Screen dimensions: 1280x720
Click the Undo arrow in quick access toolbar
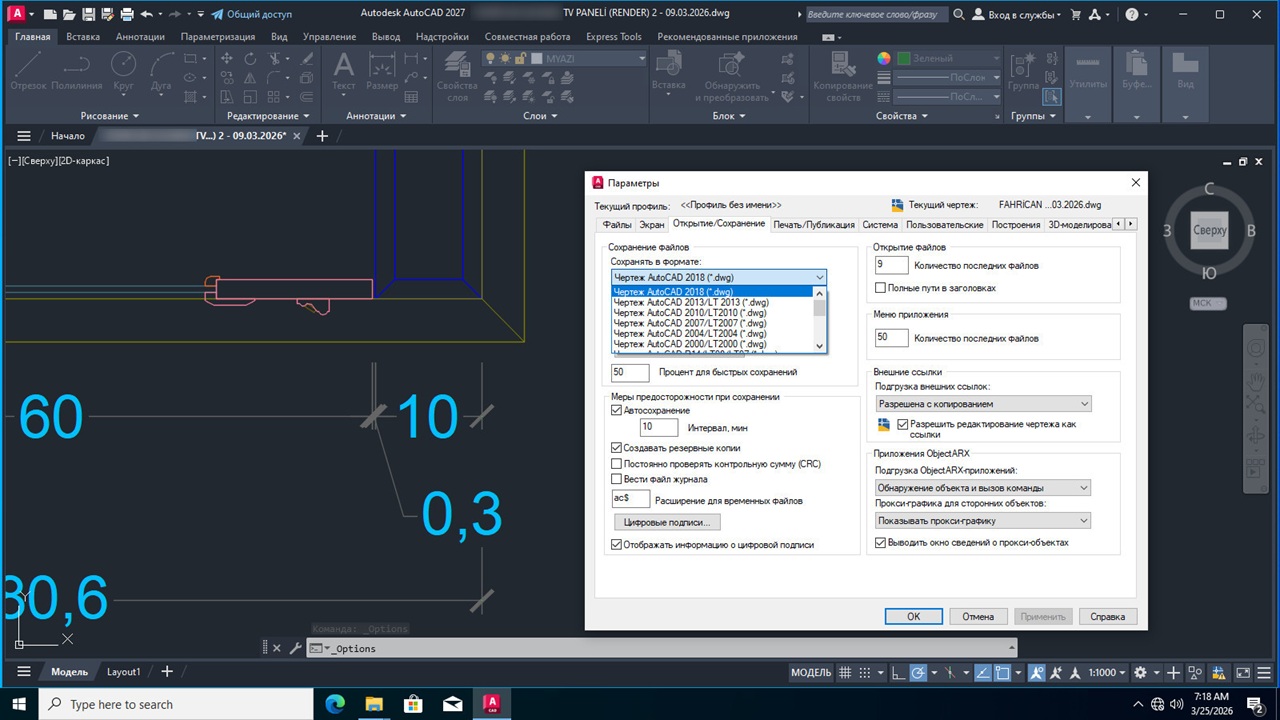147,15
